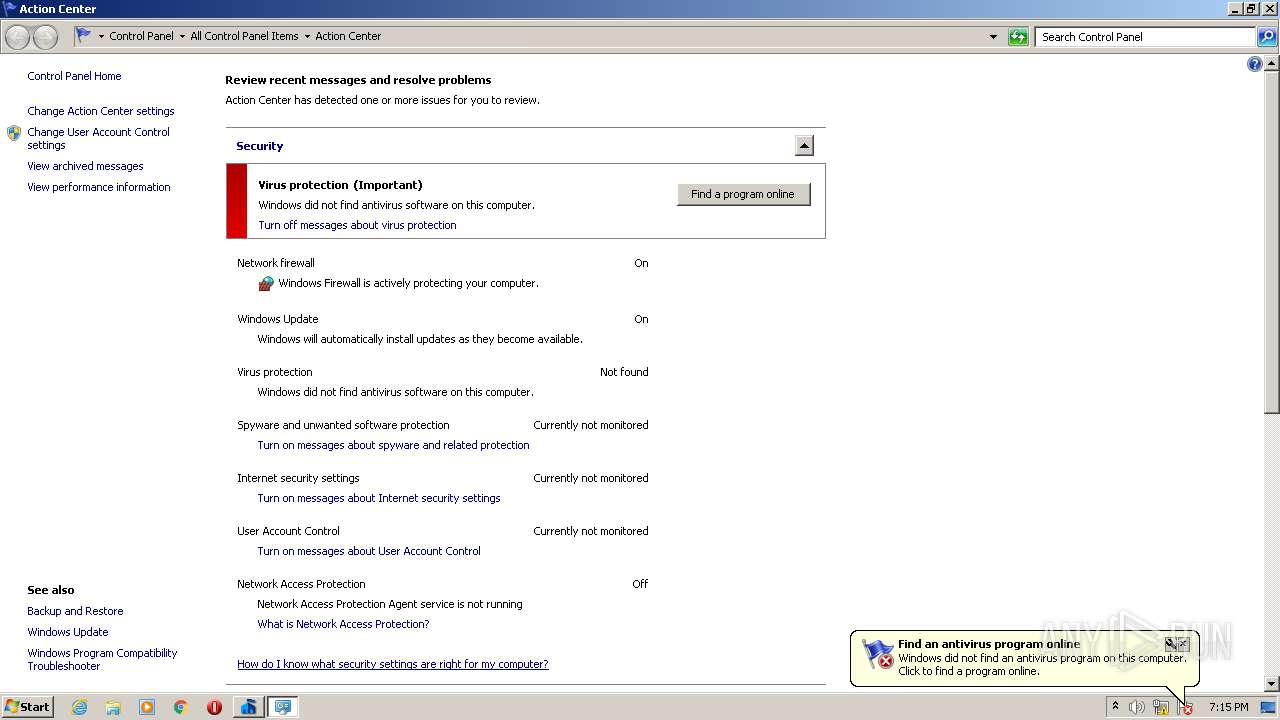Turn on messages about User Account Control
This screenshot has height=720, width=1280.
pos(369,551)
